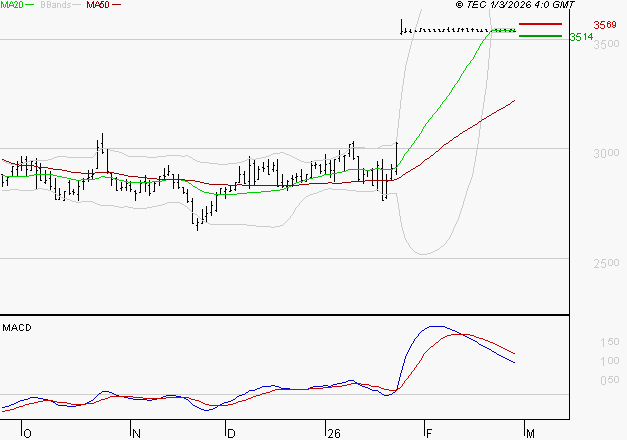Click the gray BBands legend line sample
Viewport: 627px width, 440px height.
pyautogui.click(x=77, y=5)
